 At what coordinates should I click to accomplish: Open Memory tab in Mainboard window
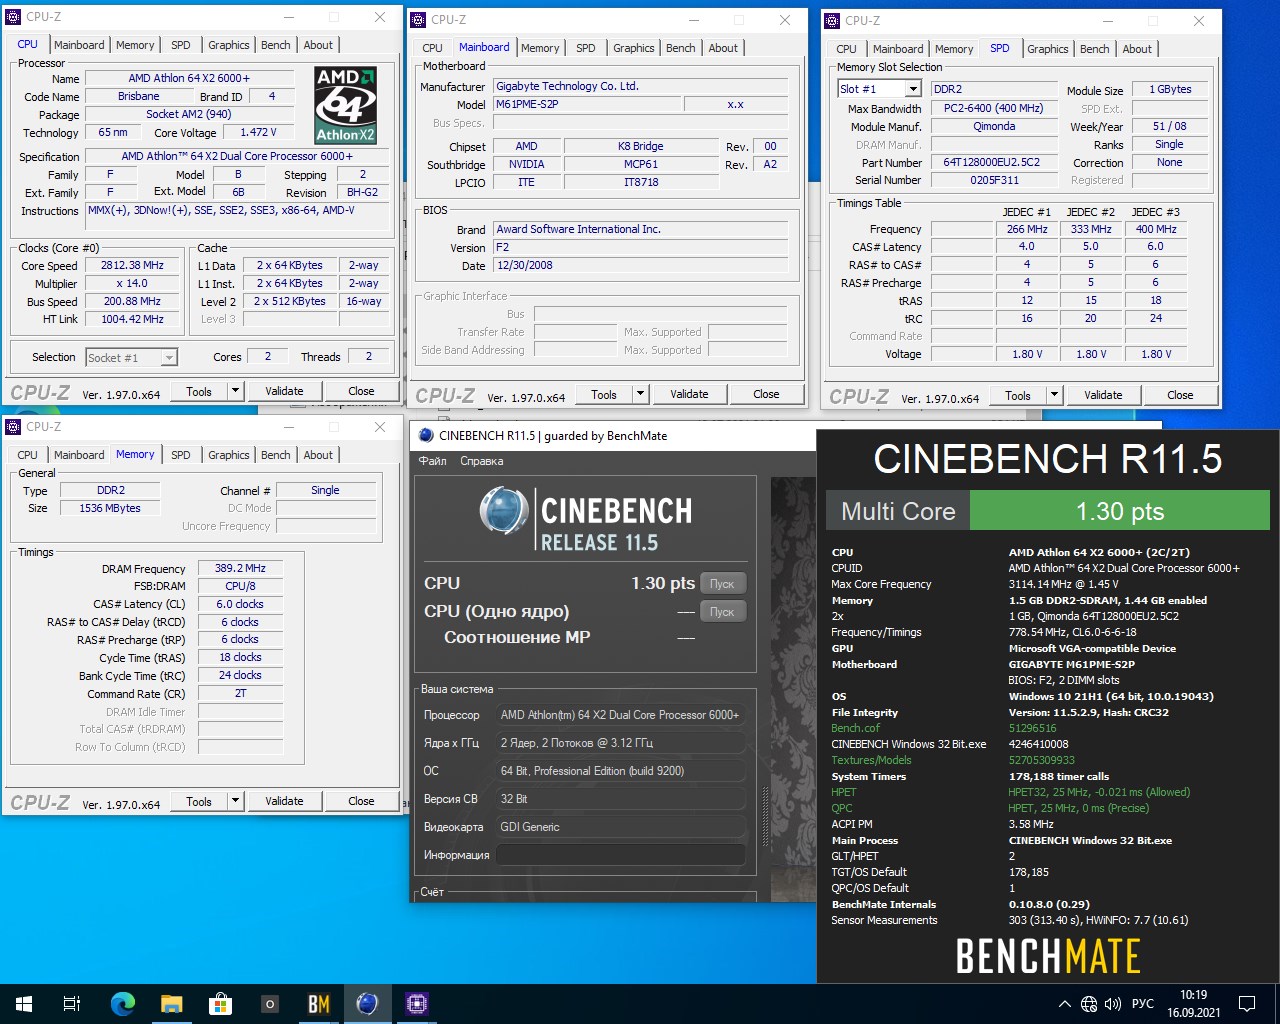540,48
